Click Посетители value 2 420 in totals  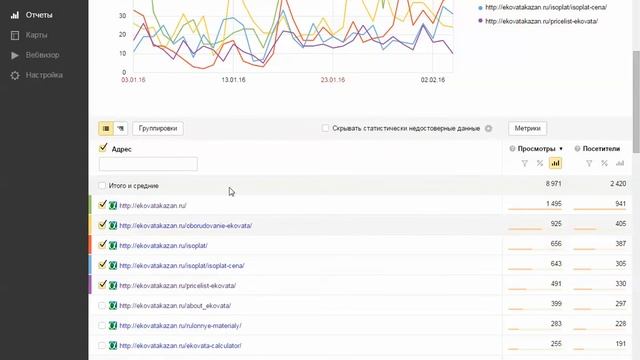tap(618, 184)
